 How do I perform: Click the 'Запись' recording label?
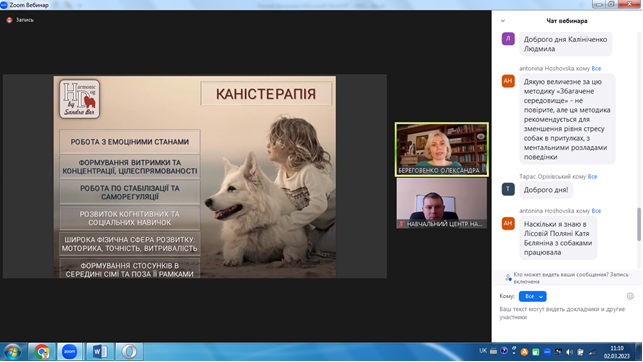point(25,20)
